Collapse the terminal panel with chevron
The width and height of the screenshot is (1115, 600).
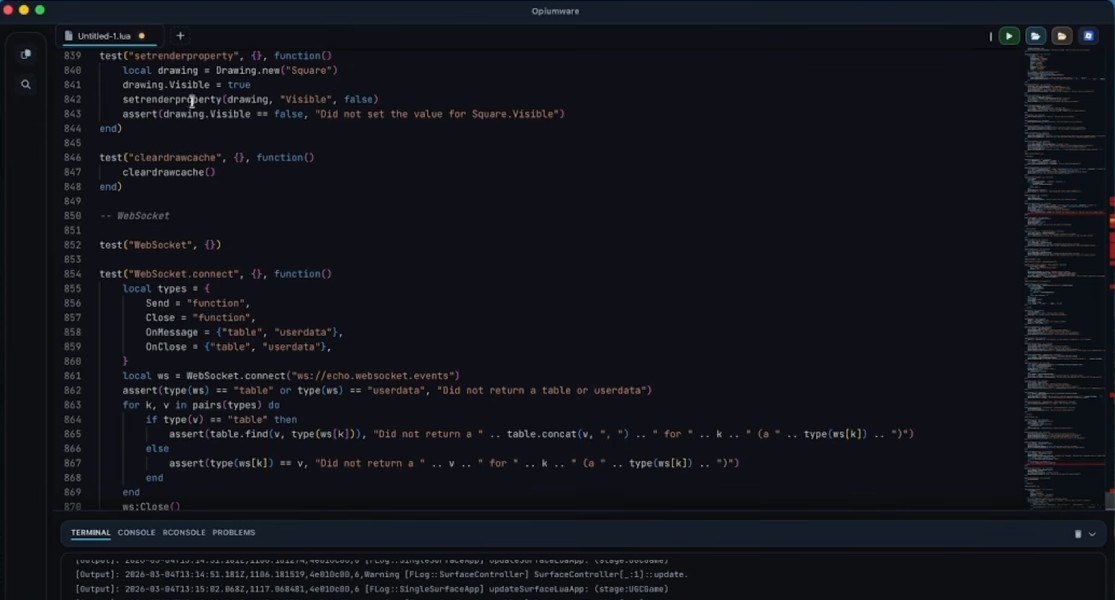tap(1092, 534)
